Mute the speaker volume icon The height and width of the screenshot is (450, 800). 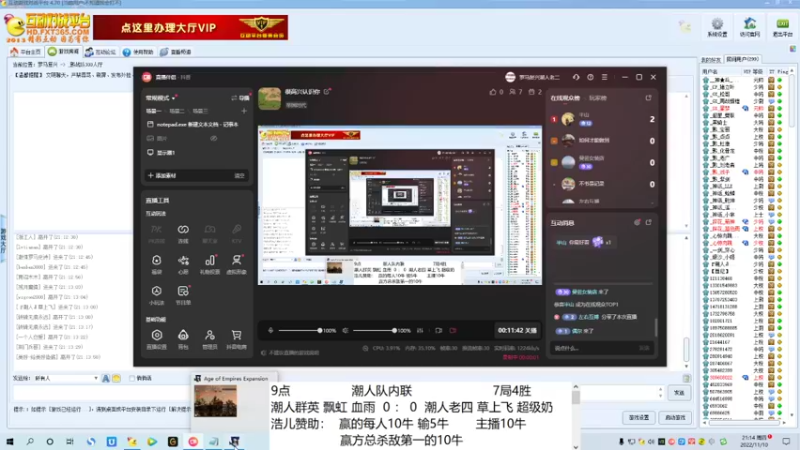click(x=345, y=331)
